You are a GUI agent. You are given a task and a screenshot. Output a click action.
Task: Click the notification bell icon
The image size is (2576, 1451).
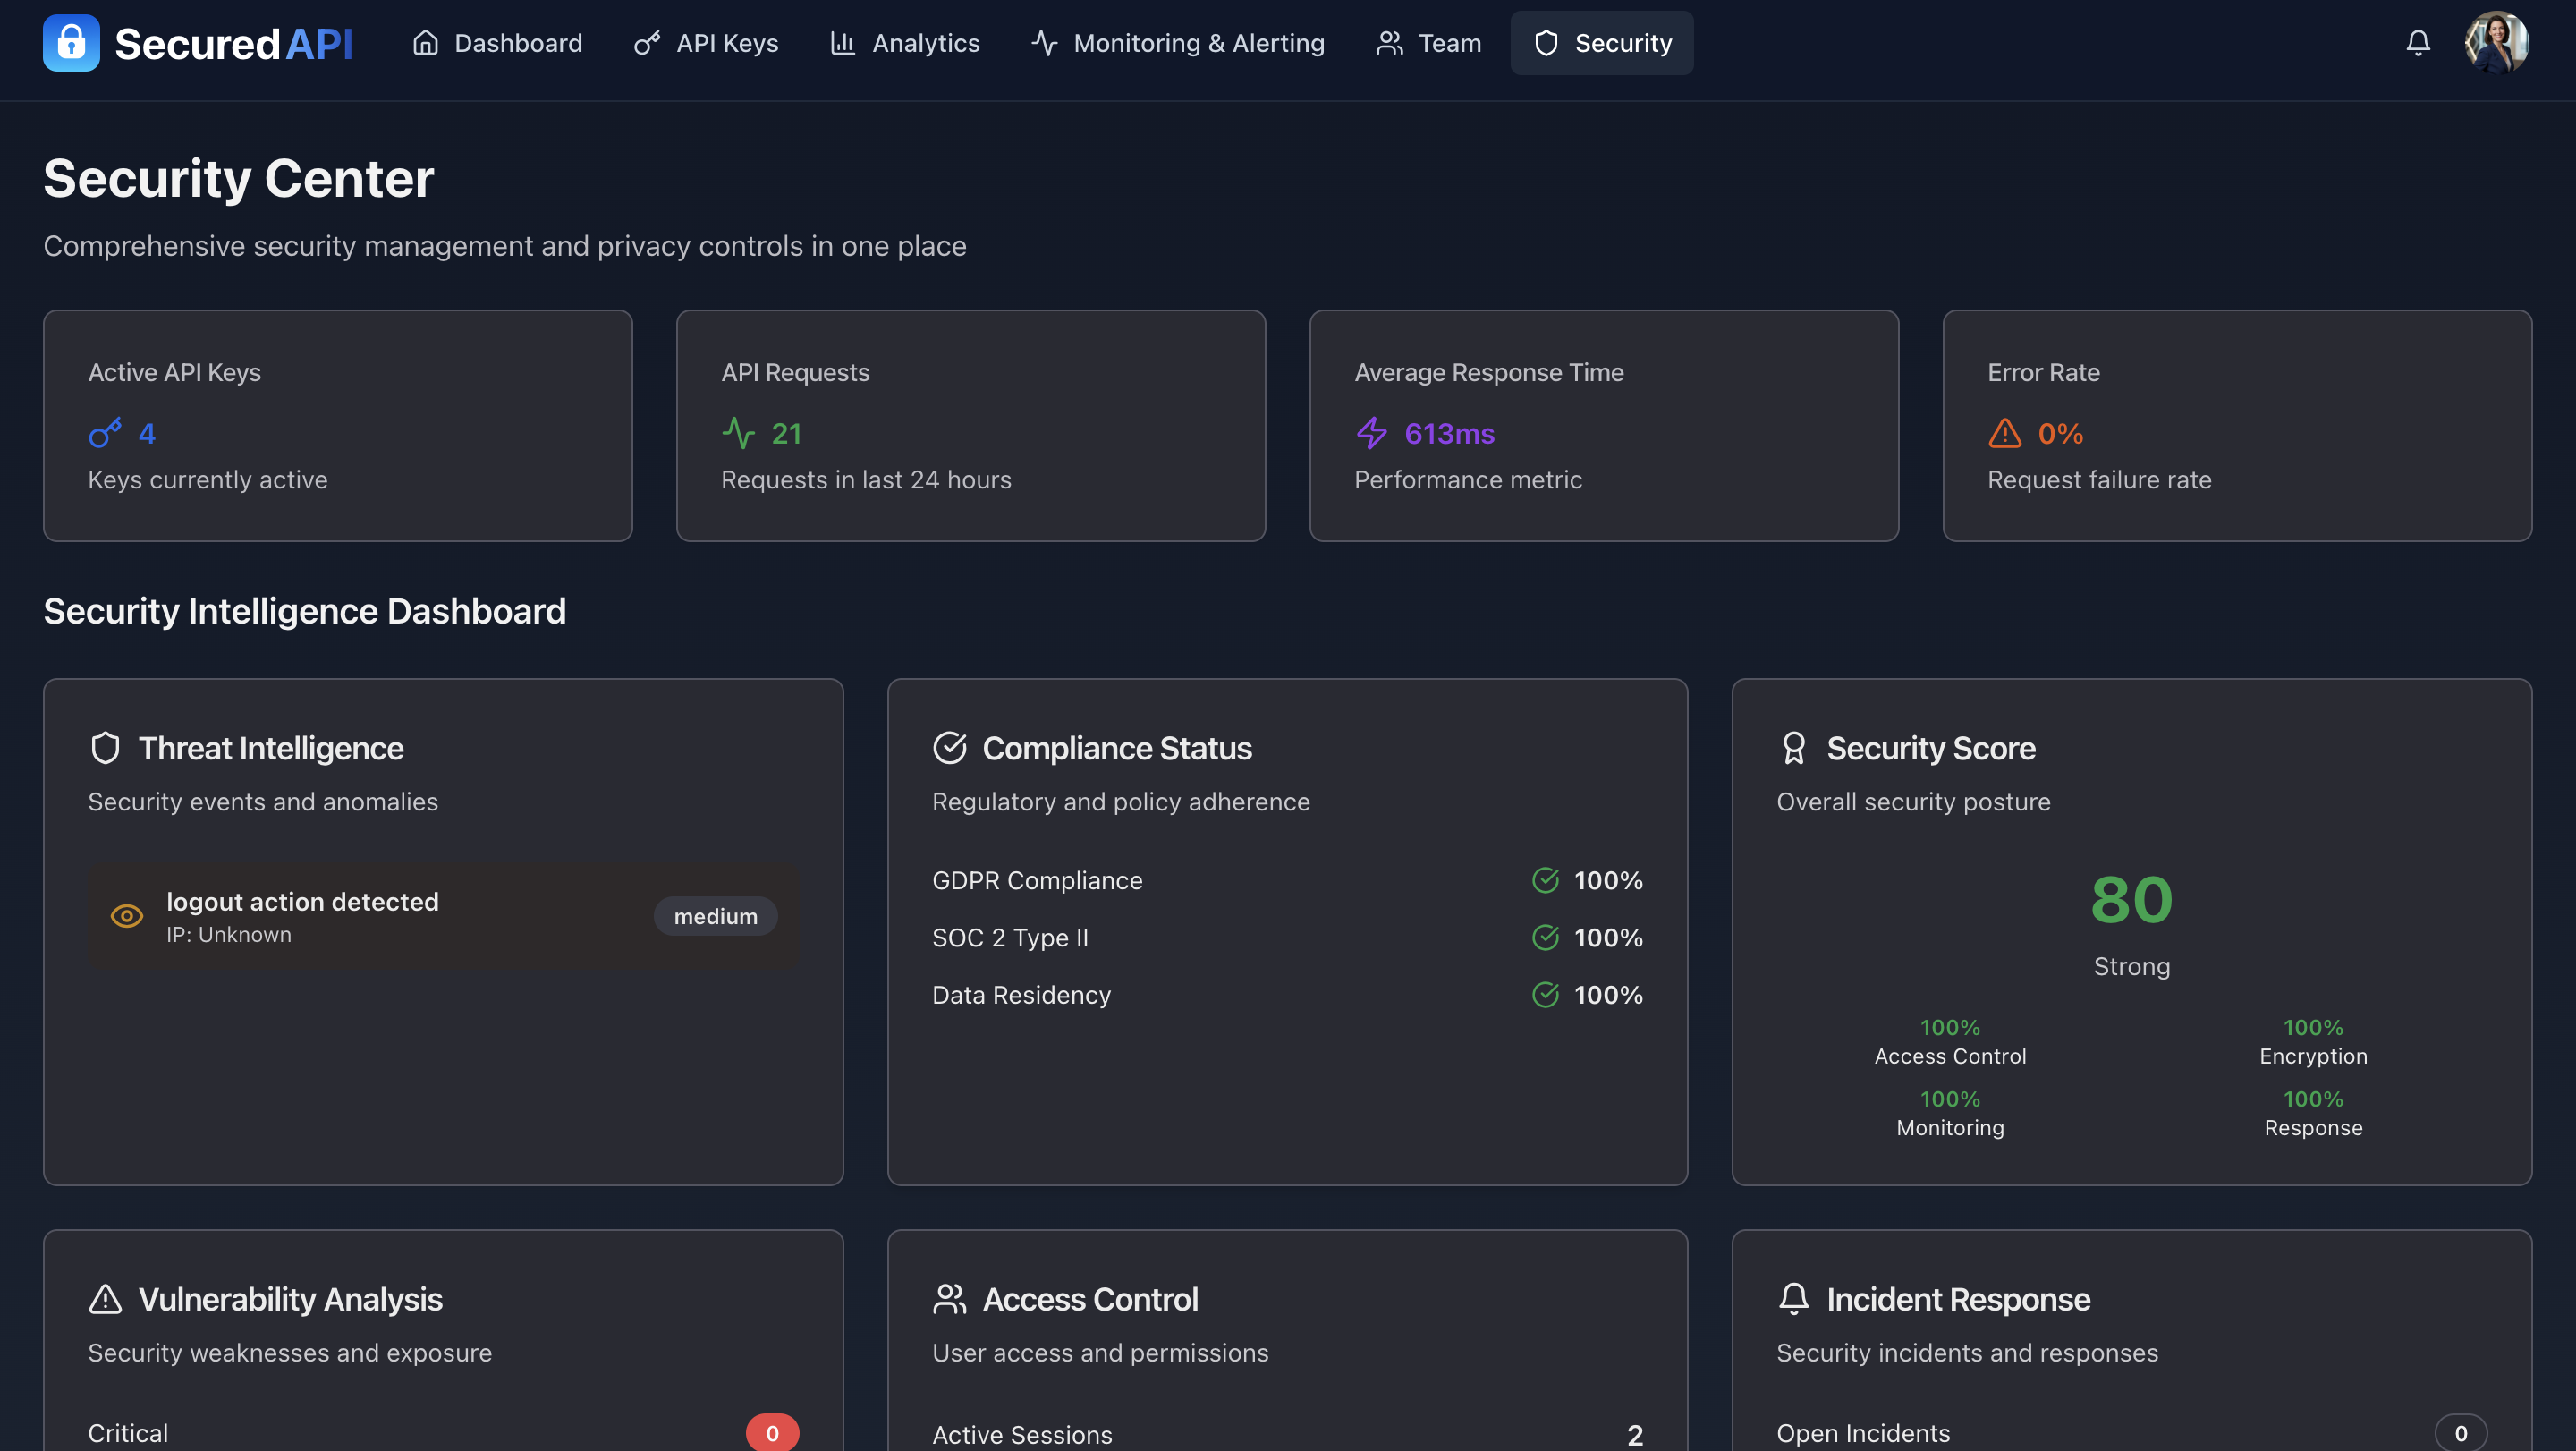[x=2418, y=43]
